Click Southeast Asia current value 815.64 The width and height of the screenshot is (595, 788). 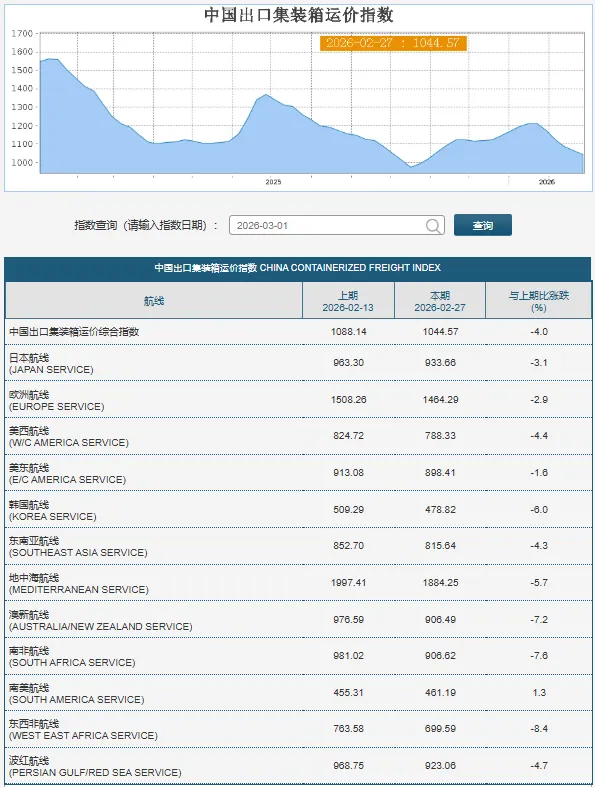point(440,546)
